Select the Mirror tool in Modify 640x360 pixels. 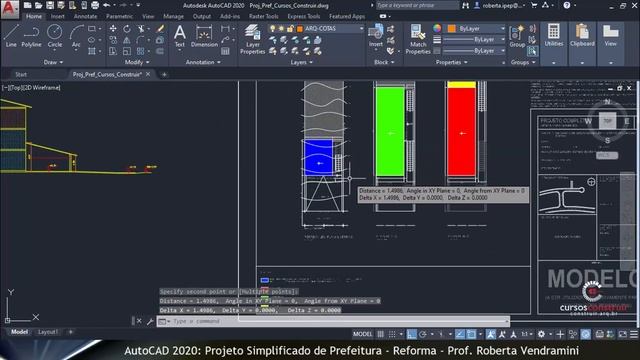pos(127,40)
